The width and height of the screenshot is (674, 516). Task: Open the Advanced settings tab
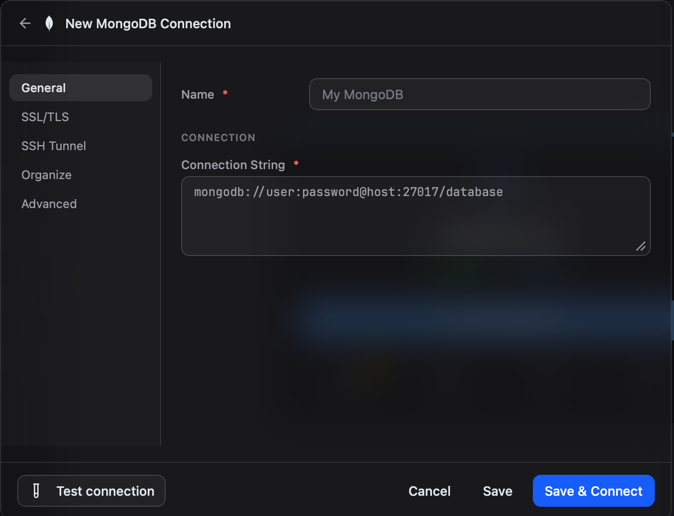pos(80,204)
